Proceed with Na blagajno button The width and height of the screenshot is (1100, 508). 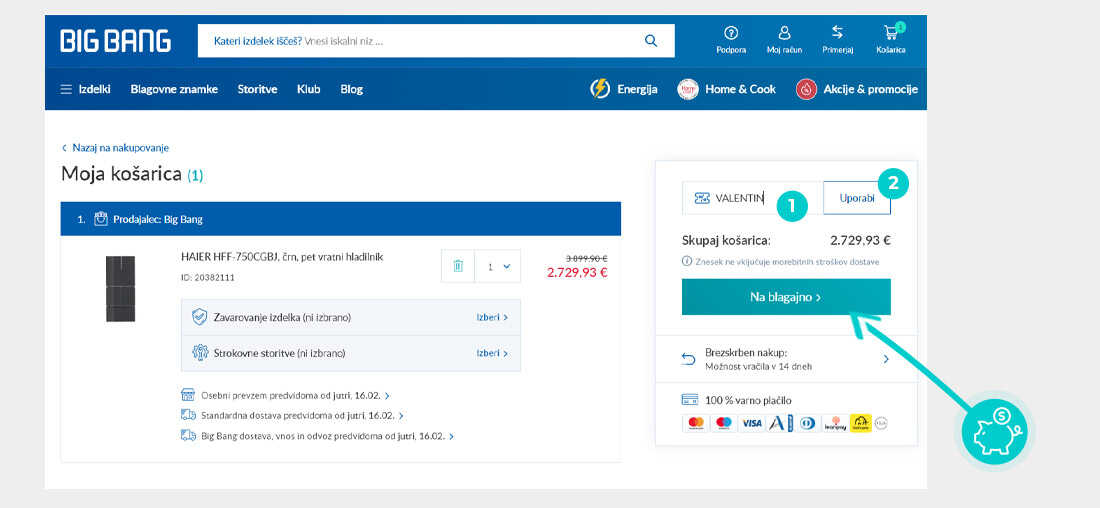click(786, 297)
